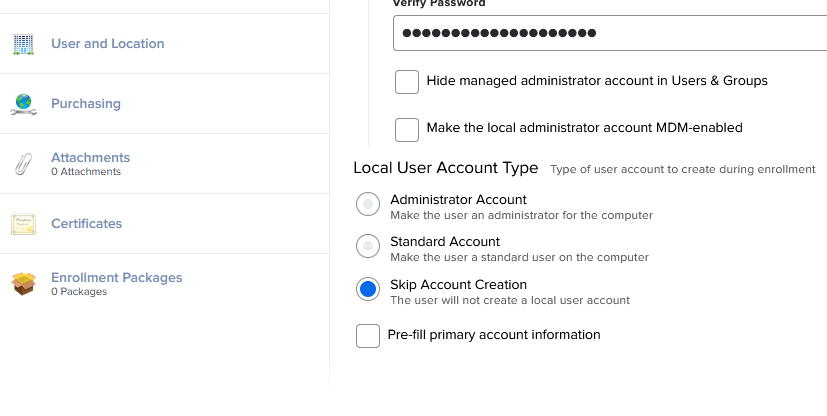Click into the Verify Password field
The height and width of the screenshot is (416, 827).
pos(610,33)
